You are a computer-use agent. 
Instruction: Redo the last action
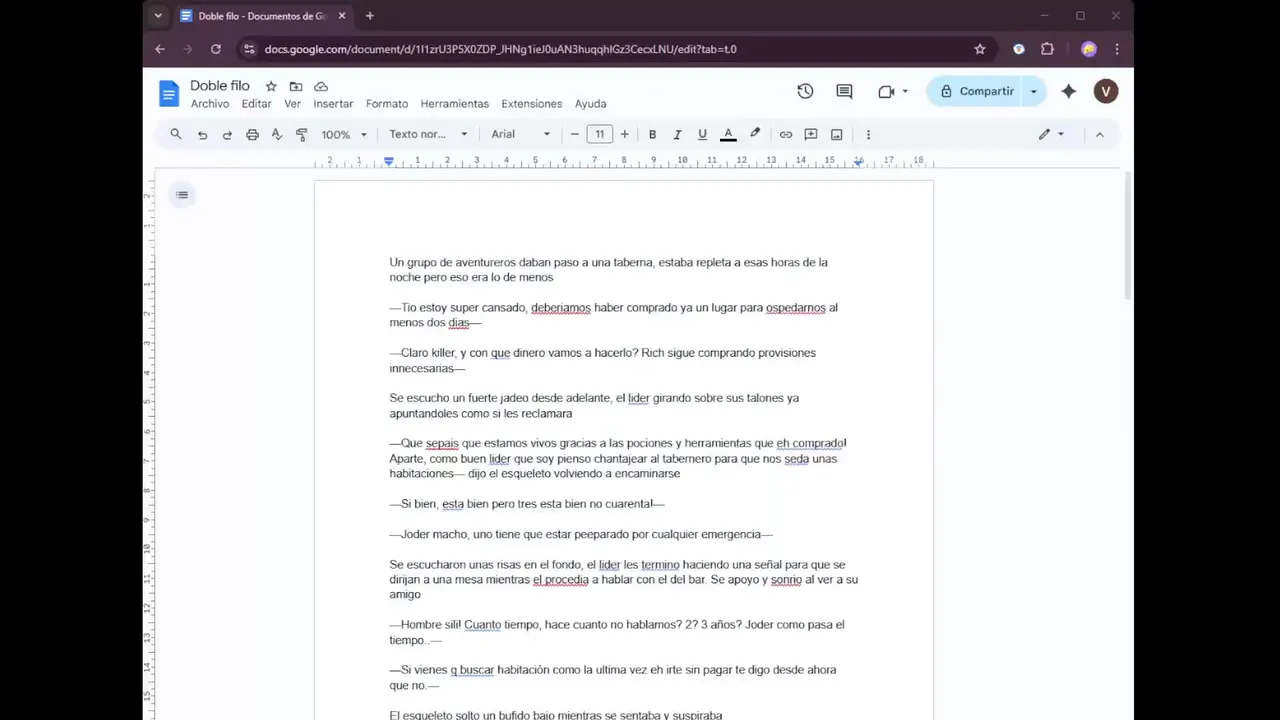click(227, 134)
